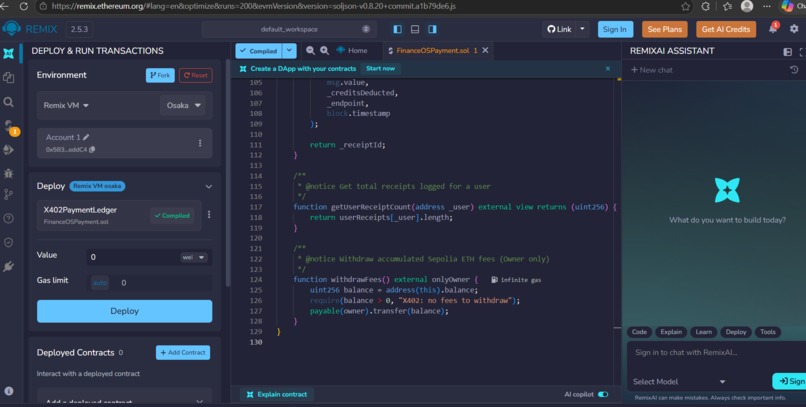
Task: Toggle the AI copilot switch
Action: (603, 394)
